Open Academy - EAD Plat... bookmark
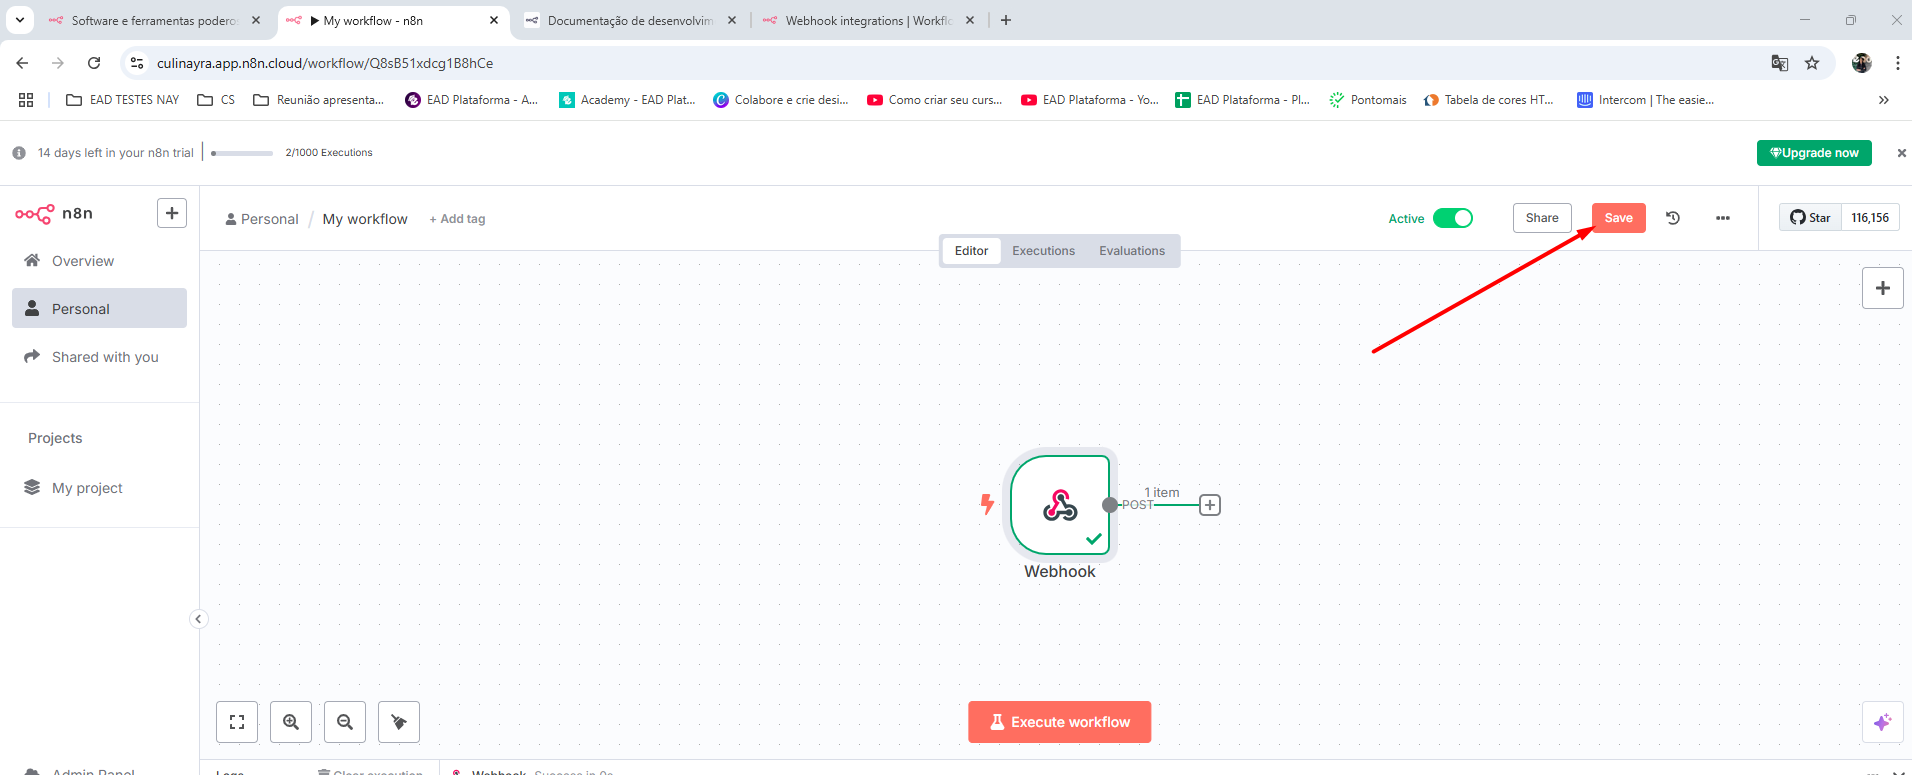The width and height of the screenshot is (1912, 775). coord(627,100)
